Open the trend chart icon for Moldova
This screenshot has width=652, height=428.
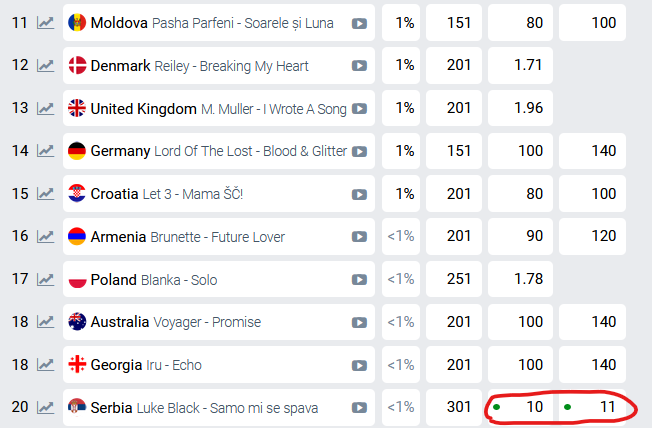tap(45, 22)
